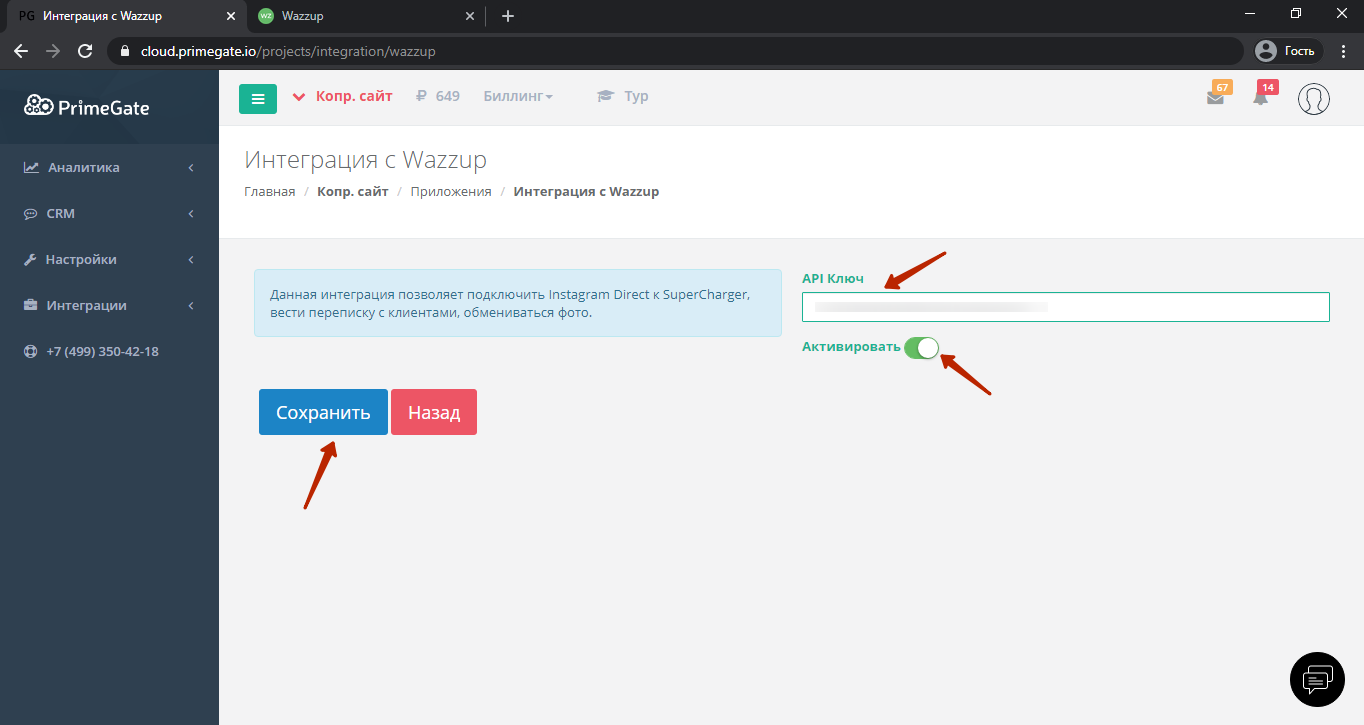1364x725 pixels.
Task: Click the ruble balance icon
Action: coord(421,96)
